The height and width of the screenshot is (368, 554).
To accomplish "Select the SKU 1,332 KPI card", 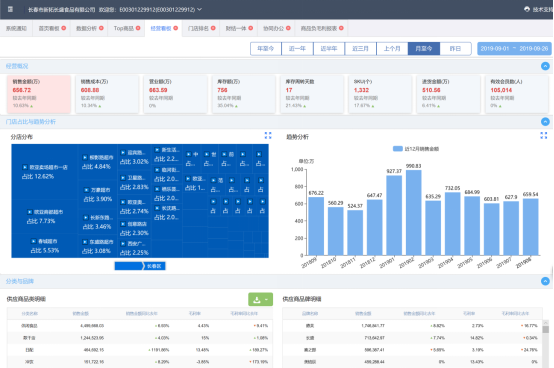I will click(x=380, y=94).
